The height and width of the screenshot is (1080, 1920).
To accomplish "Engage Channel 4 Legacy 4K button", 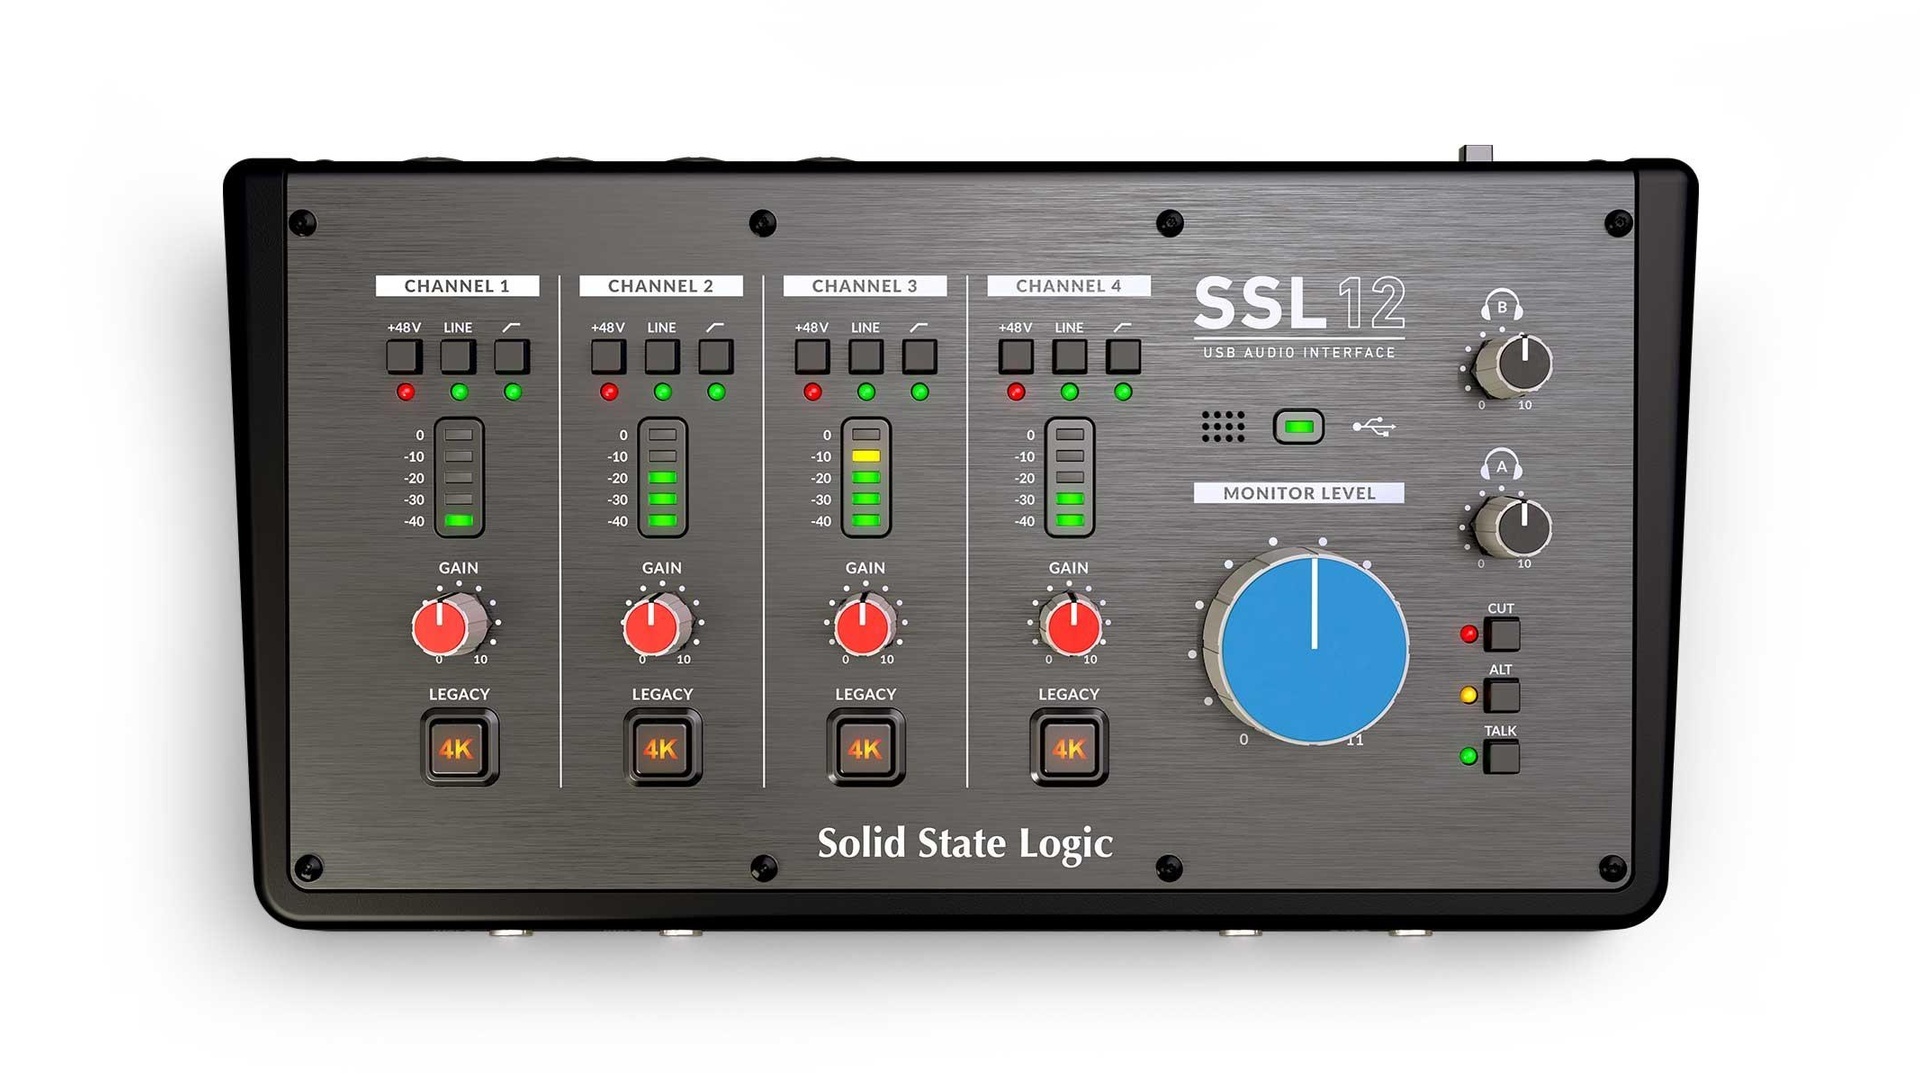I will [1069, 747].
